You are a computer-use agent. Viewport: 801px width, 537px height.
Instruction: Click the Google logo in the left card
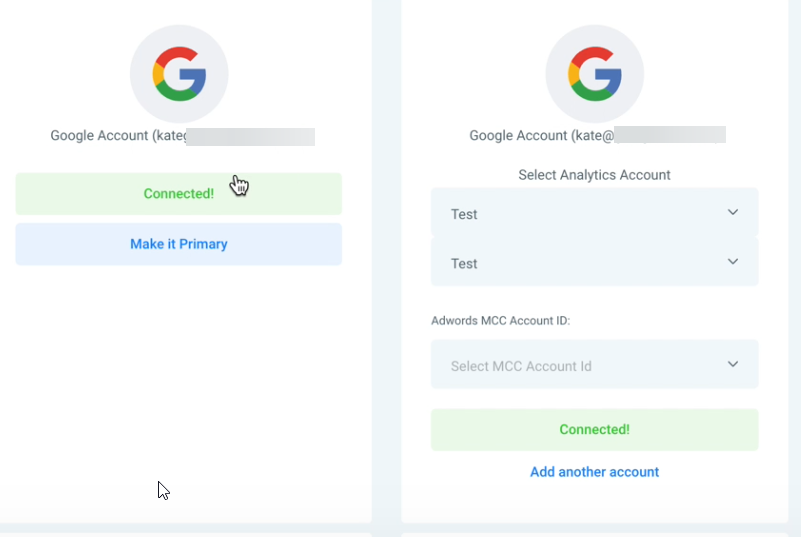179,74
